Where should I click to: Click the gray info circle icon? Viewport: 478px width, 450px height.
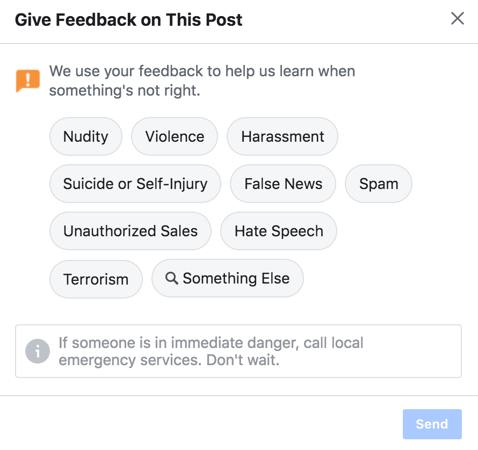click(x=37, y=351)
